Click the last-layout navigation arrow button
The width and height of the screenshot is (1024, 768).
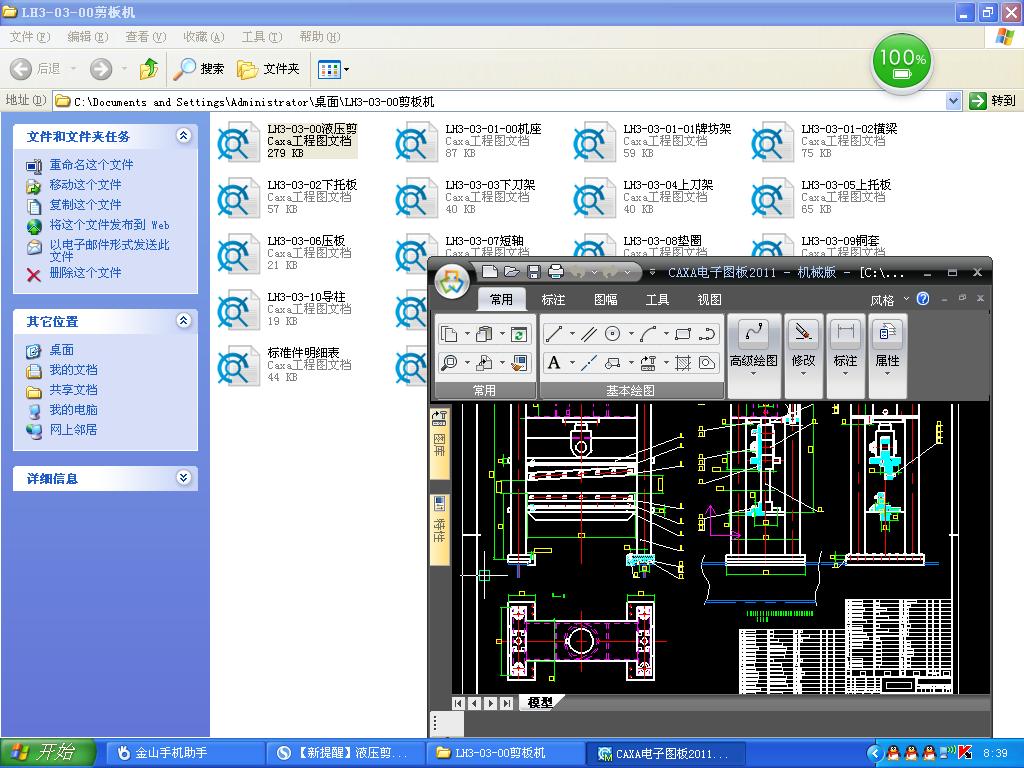click(x=506, y=703)
